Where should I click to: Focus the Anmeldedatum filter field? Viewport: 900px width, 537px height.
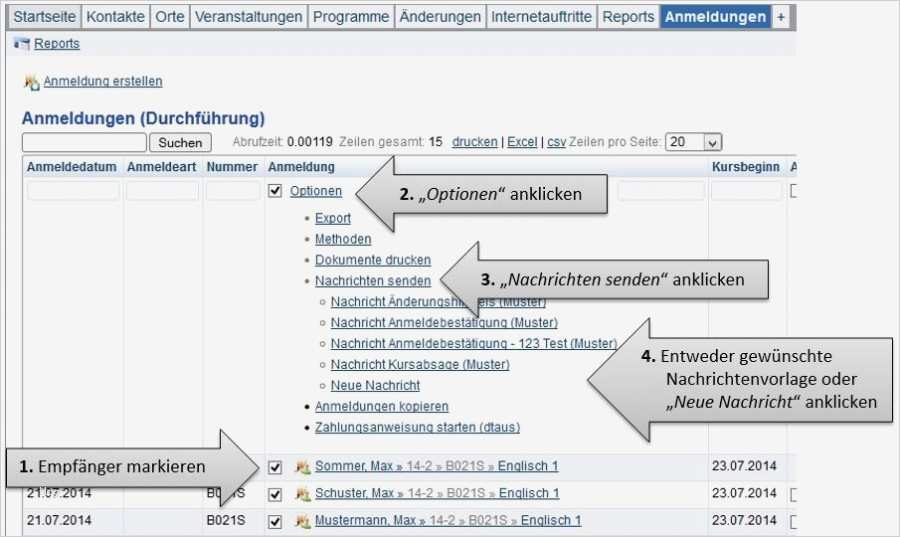coord(73,191)
